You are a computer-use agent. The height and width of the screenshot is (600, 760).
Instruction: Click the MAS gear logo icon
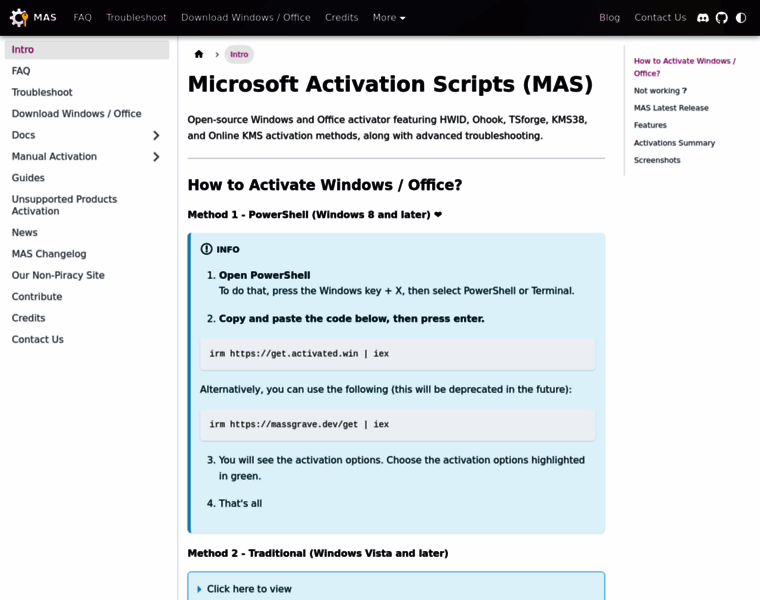click(x=19, y=17)
